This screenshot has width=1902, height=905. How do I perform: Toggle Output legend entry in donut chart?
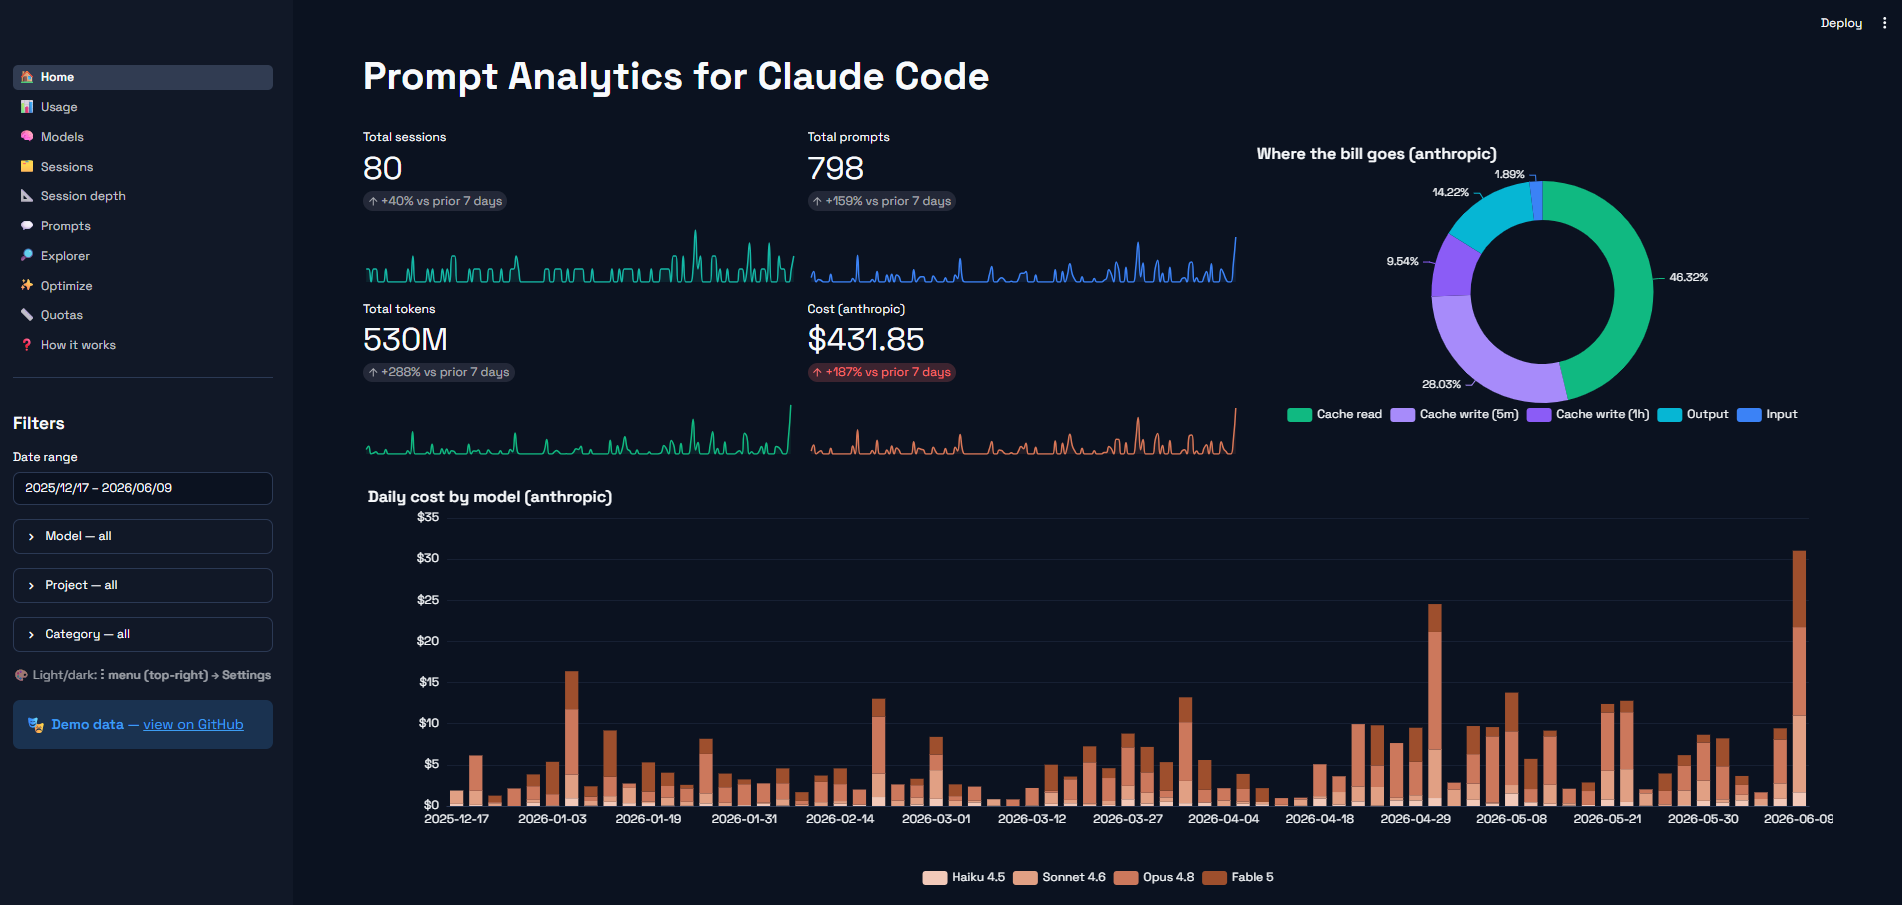click(1694, 415)
